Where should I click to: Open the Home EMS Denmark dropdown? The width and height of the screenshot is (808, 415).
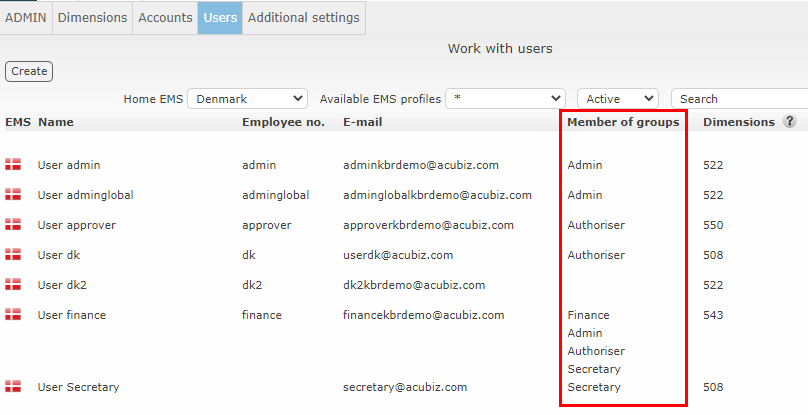[247, 98]
